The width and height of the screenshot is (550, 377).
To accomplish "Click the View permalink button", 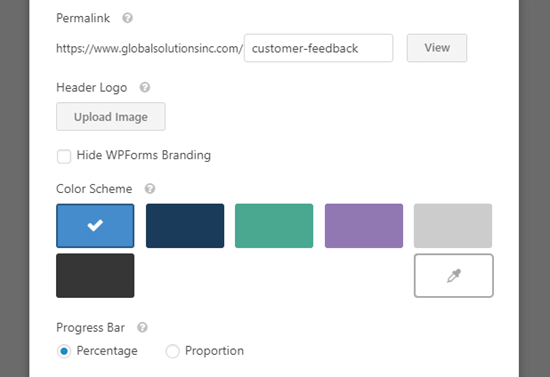I will point(437,48).
